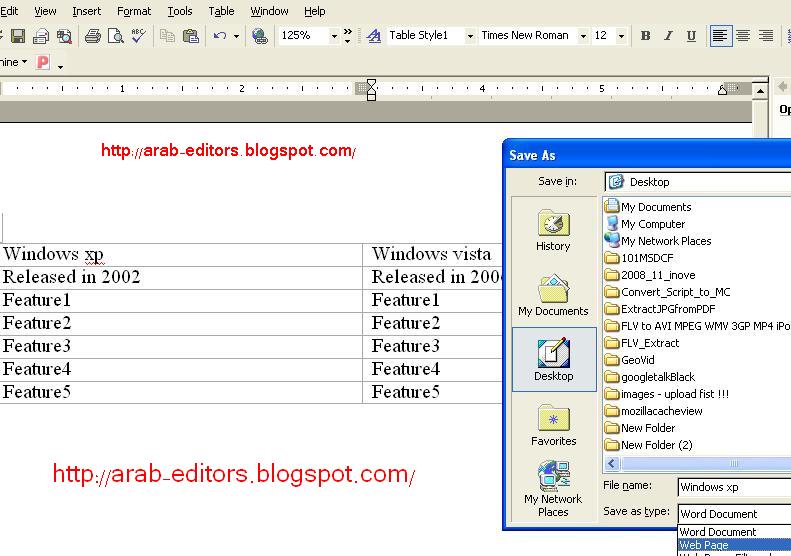Select Word Document in save type list

[734, 532]
